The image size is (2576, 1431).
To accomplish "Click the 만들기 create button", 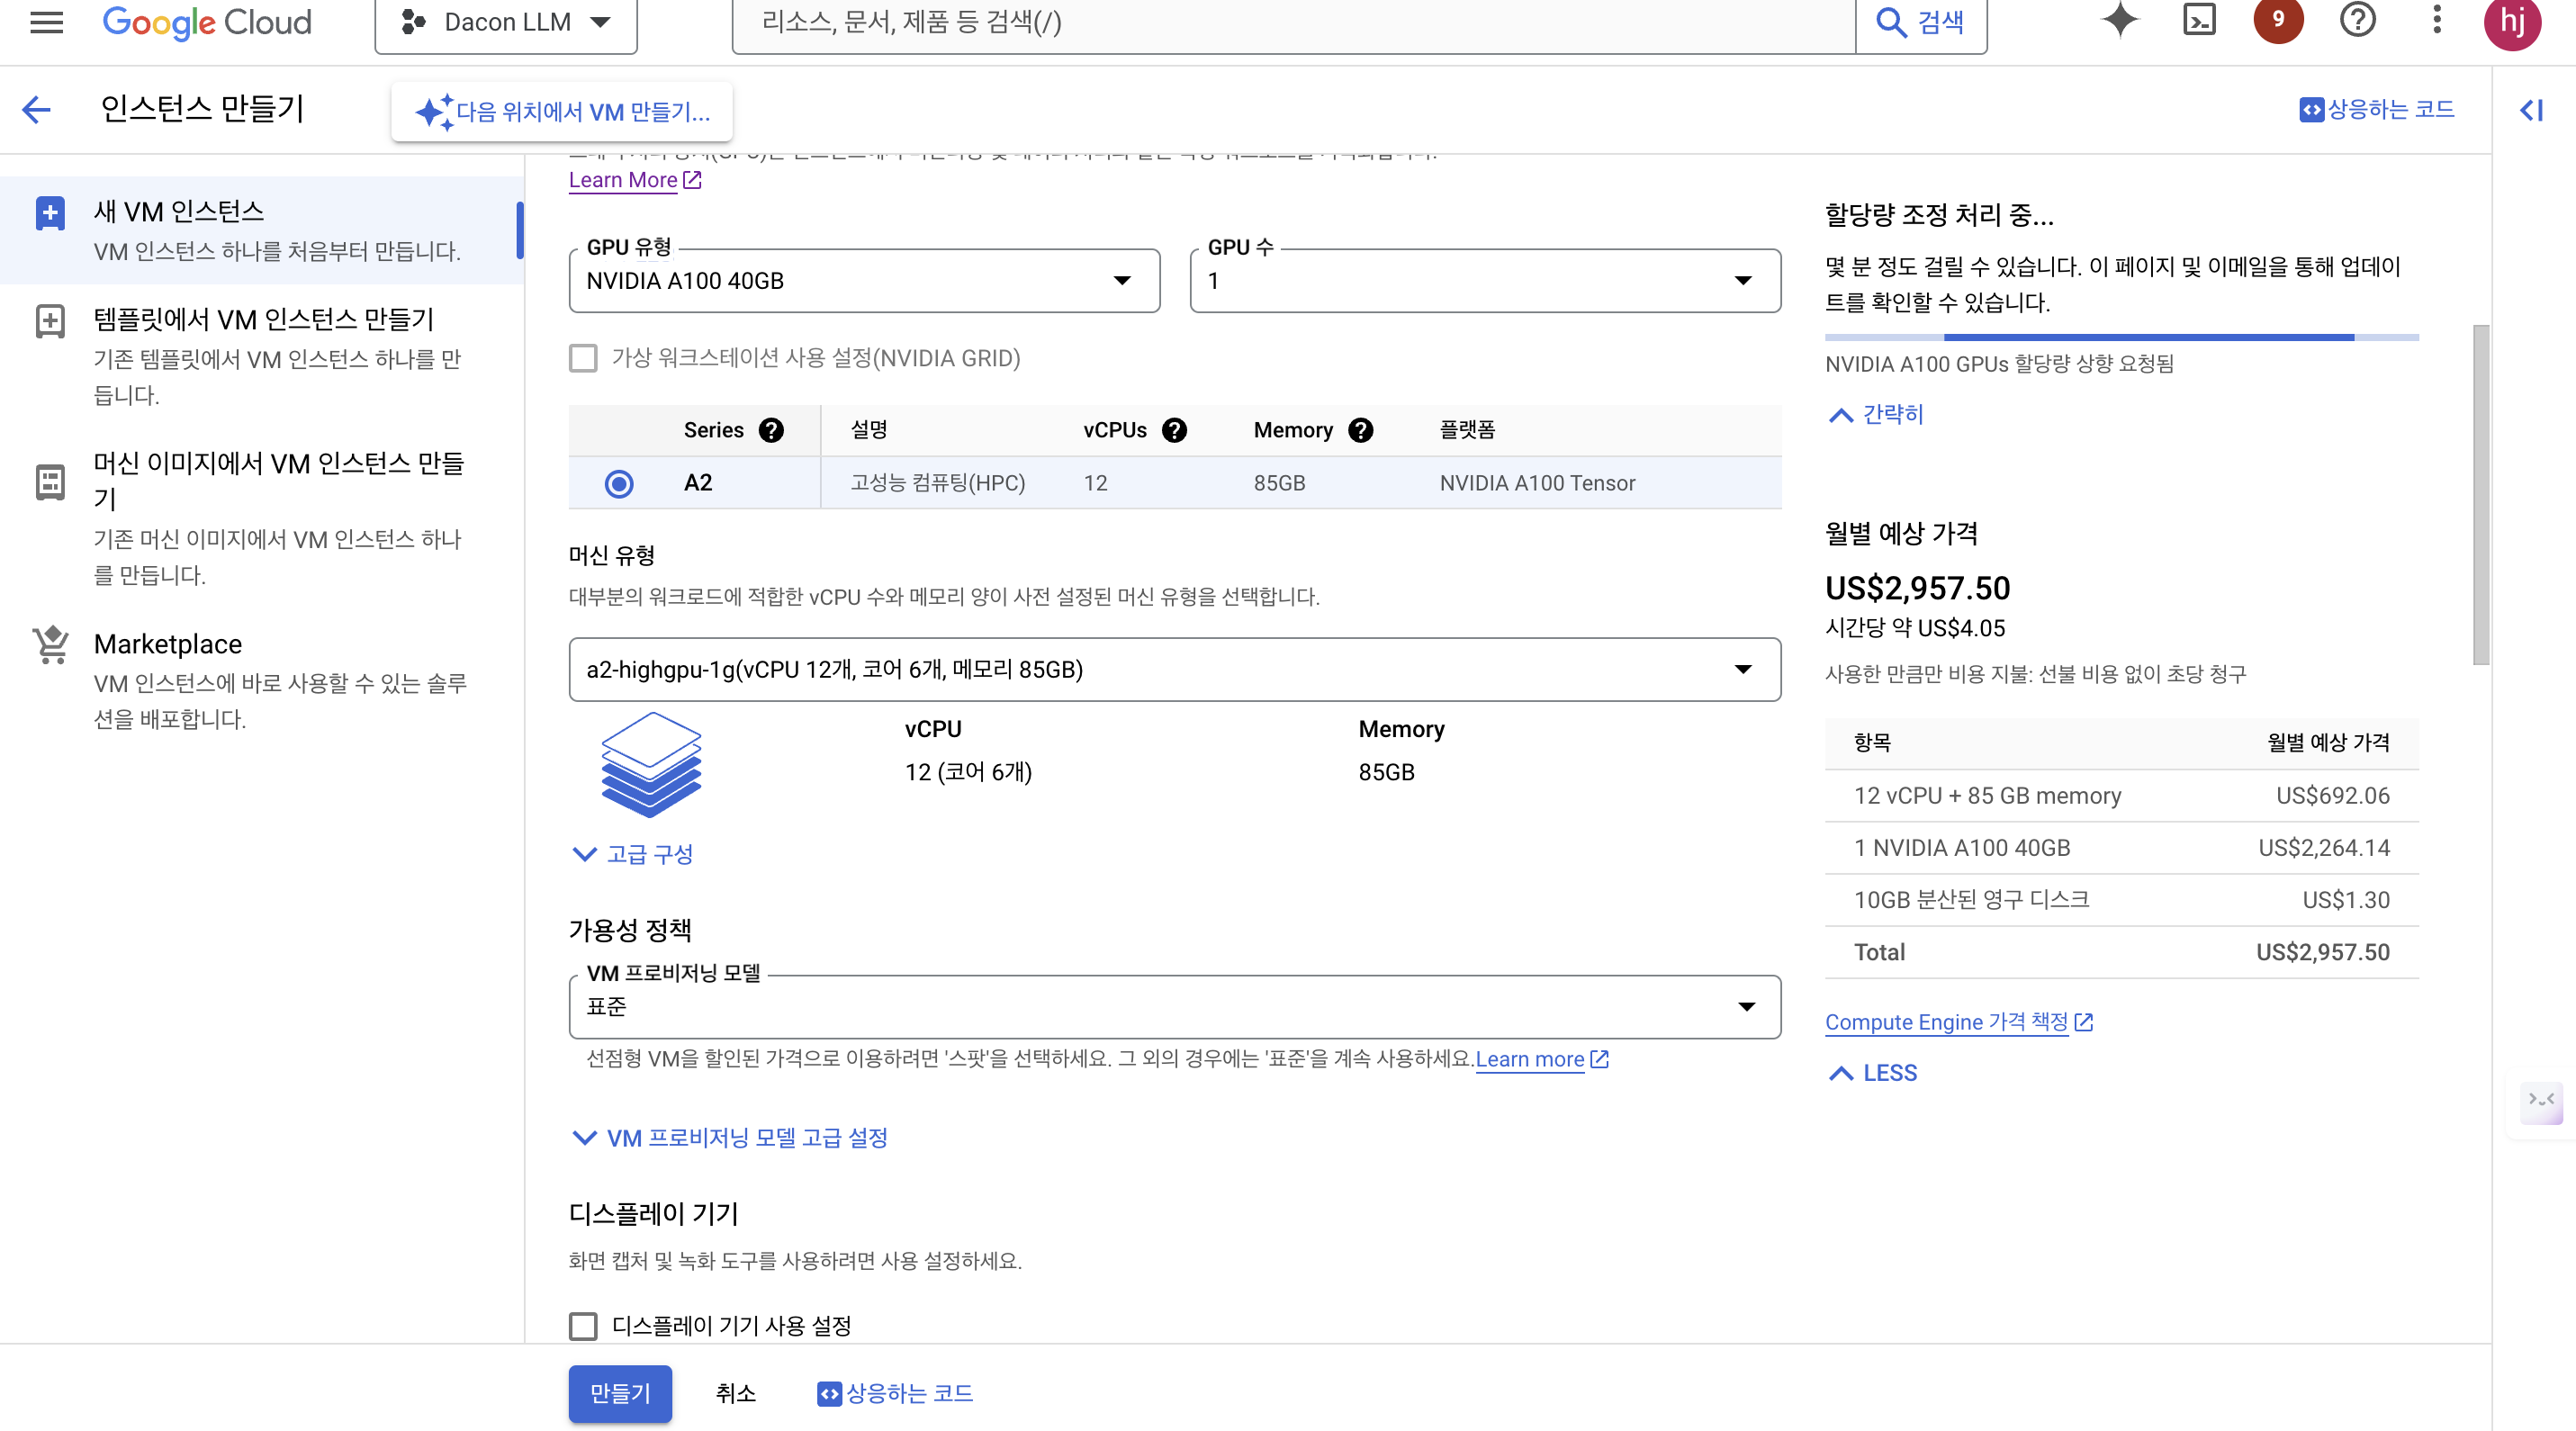I will 620,1393.
